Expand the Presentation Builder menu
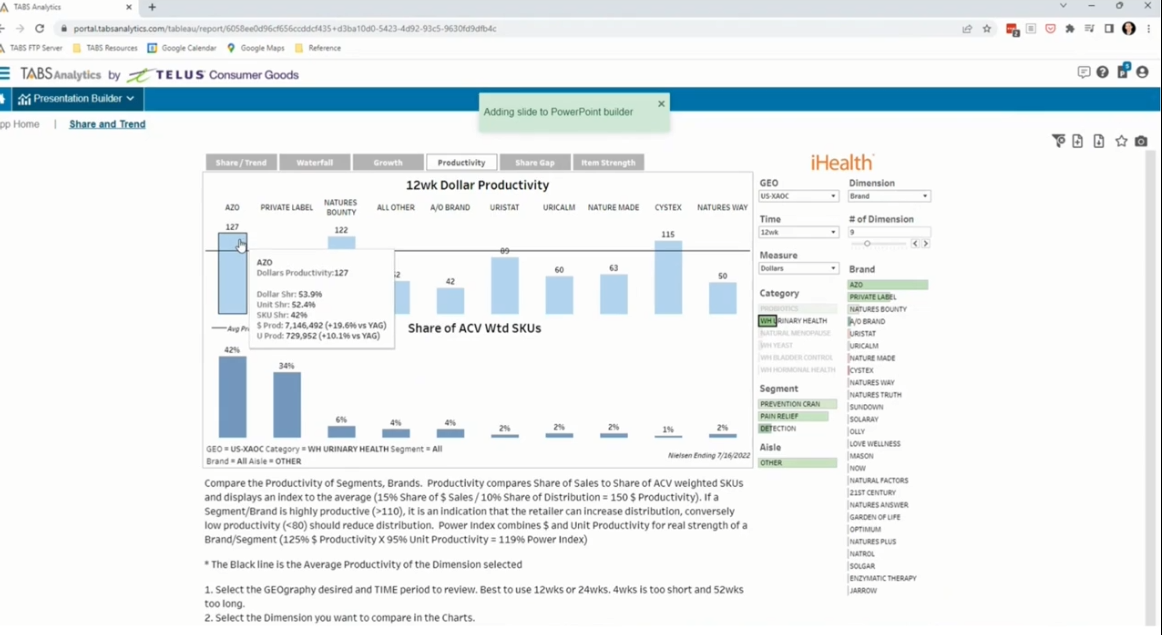1162x635 pixels. 77,99
